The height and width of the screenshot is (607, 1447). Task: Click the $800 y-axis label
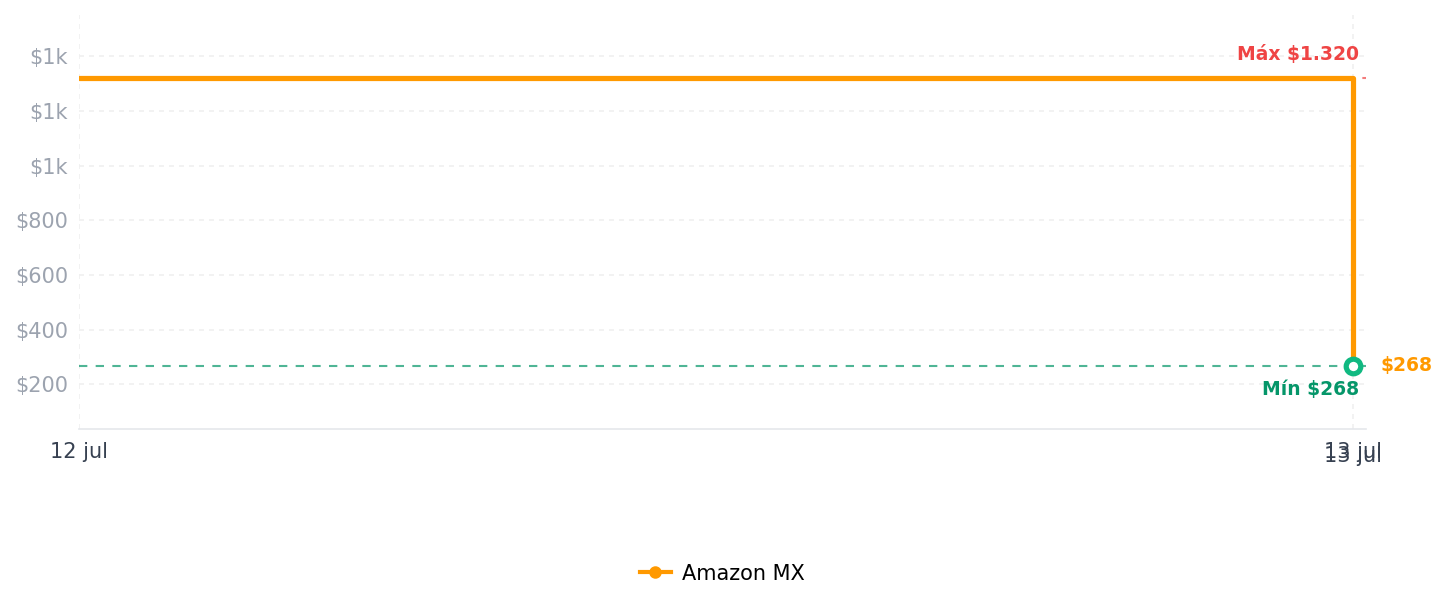42,221
